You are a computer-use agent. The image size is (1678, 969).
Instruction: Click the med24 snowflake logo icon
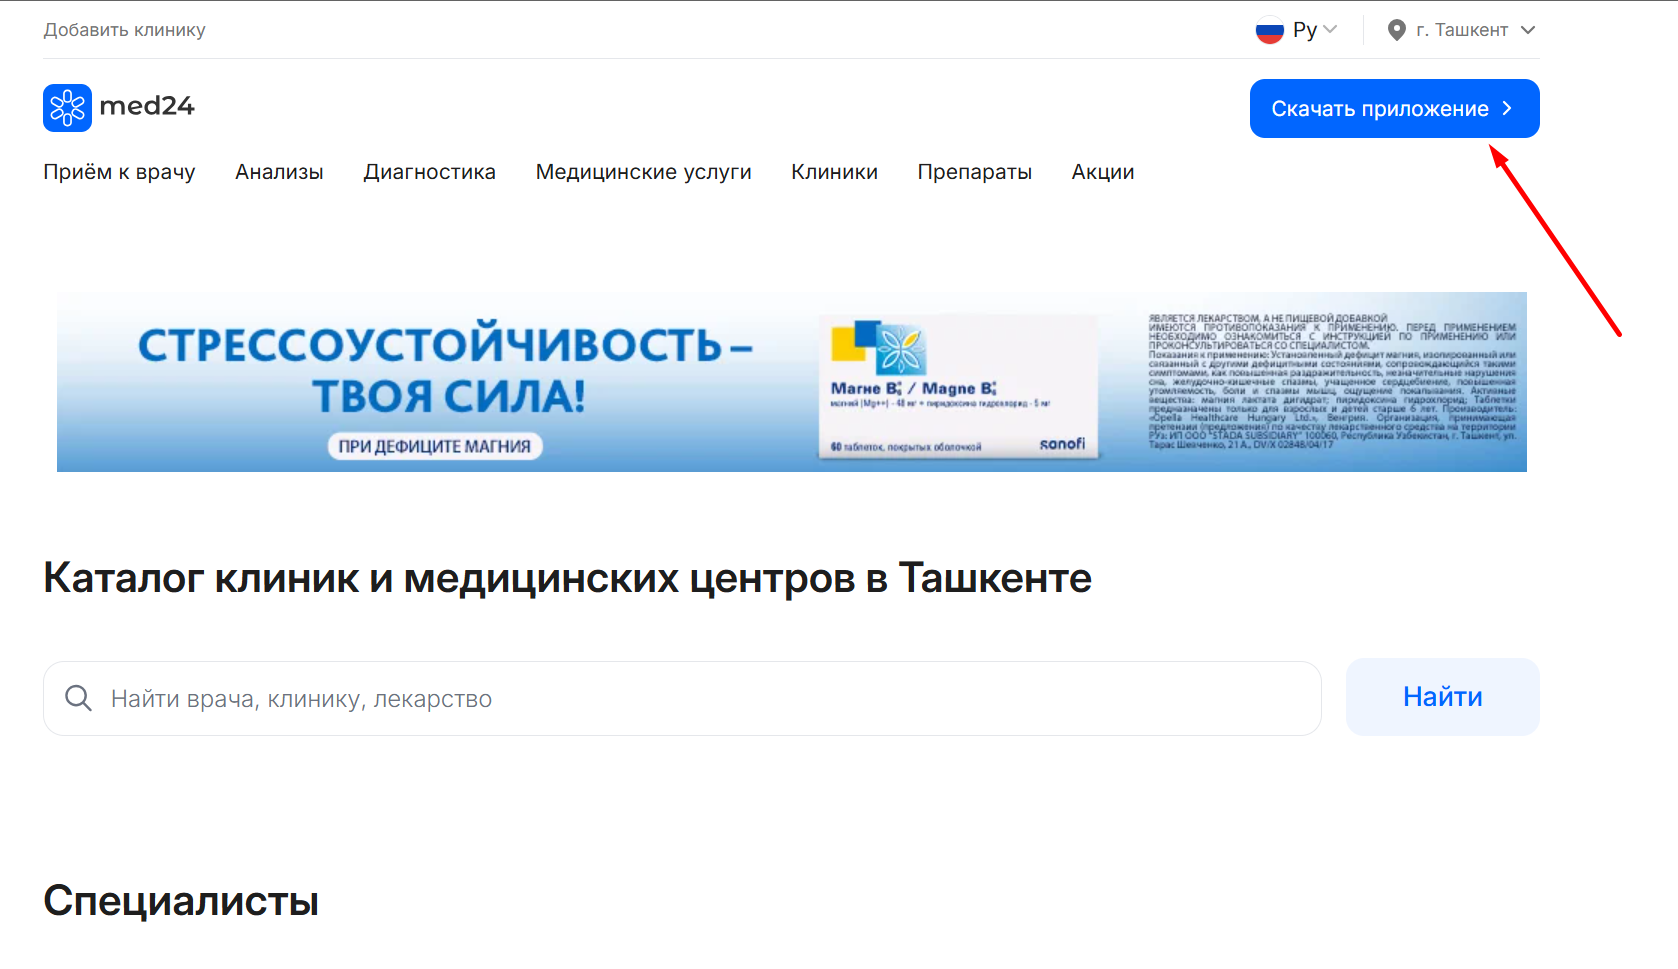67,108
